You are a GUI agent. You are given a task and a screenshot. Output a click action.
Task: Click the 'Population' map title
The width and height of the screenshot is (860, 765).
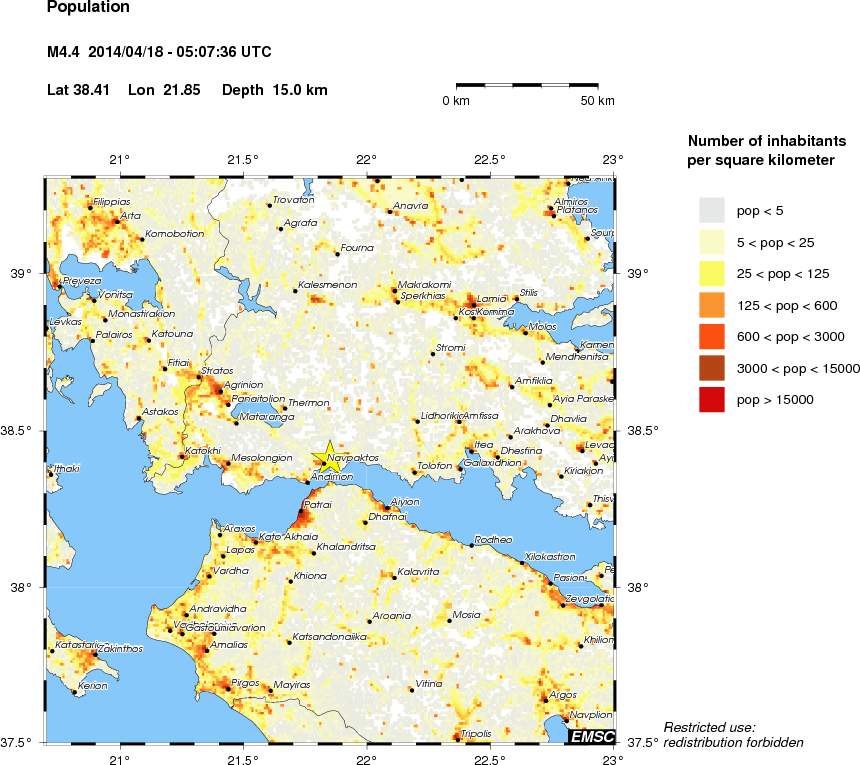point(88,8)
